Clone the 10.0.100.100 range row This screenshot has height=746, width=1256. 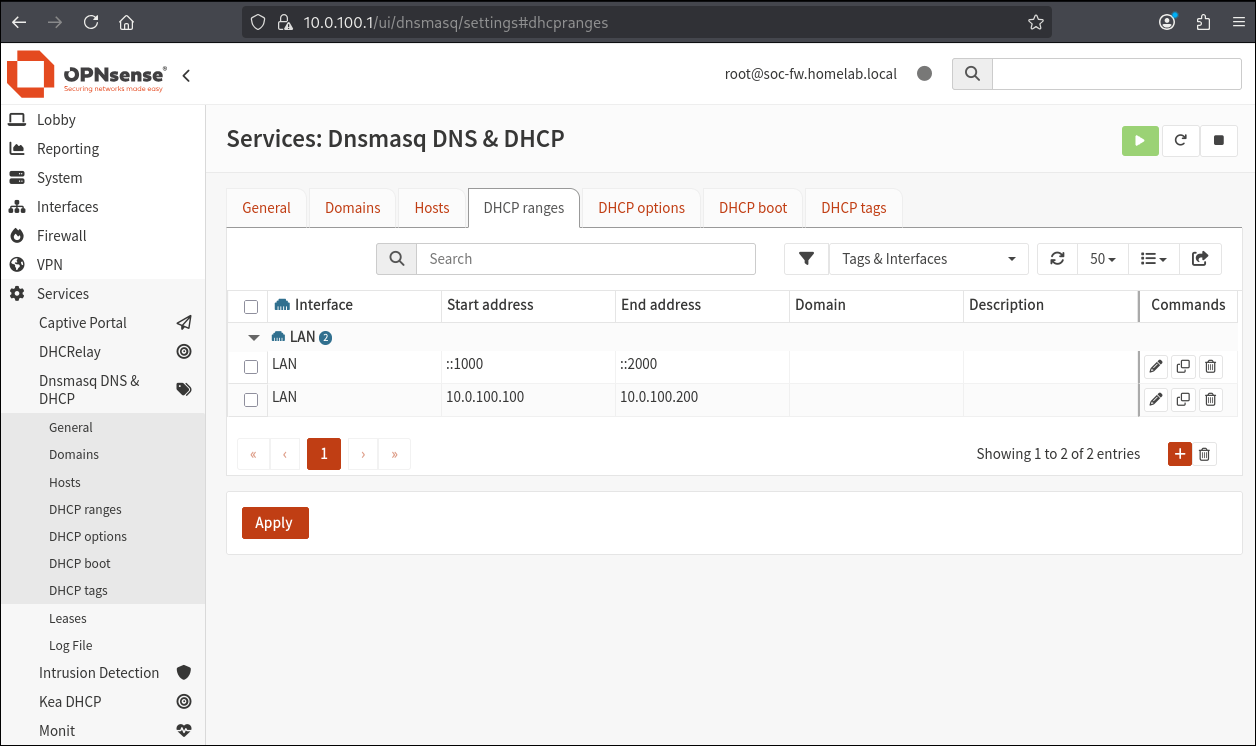[x=1183, y=400]
